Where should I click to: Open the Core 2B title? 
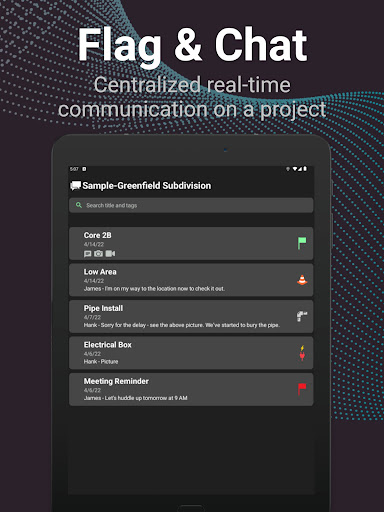point(98,235)
